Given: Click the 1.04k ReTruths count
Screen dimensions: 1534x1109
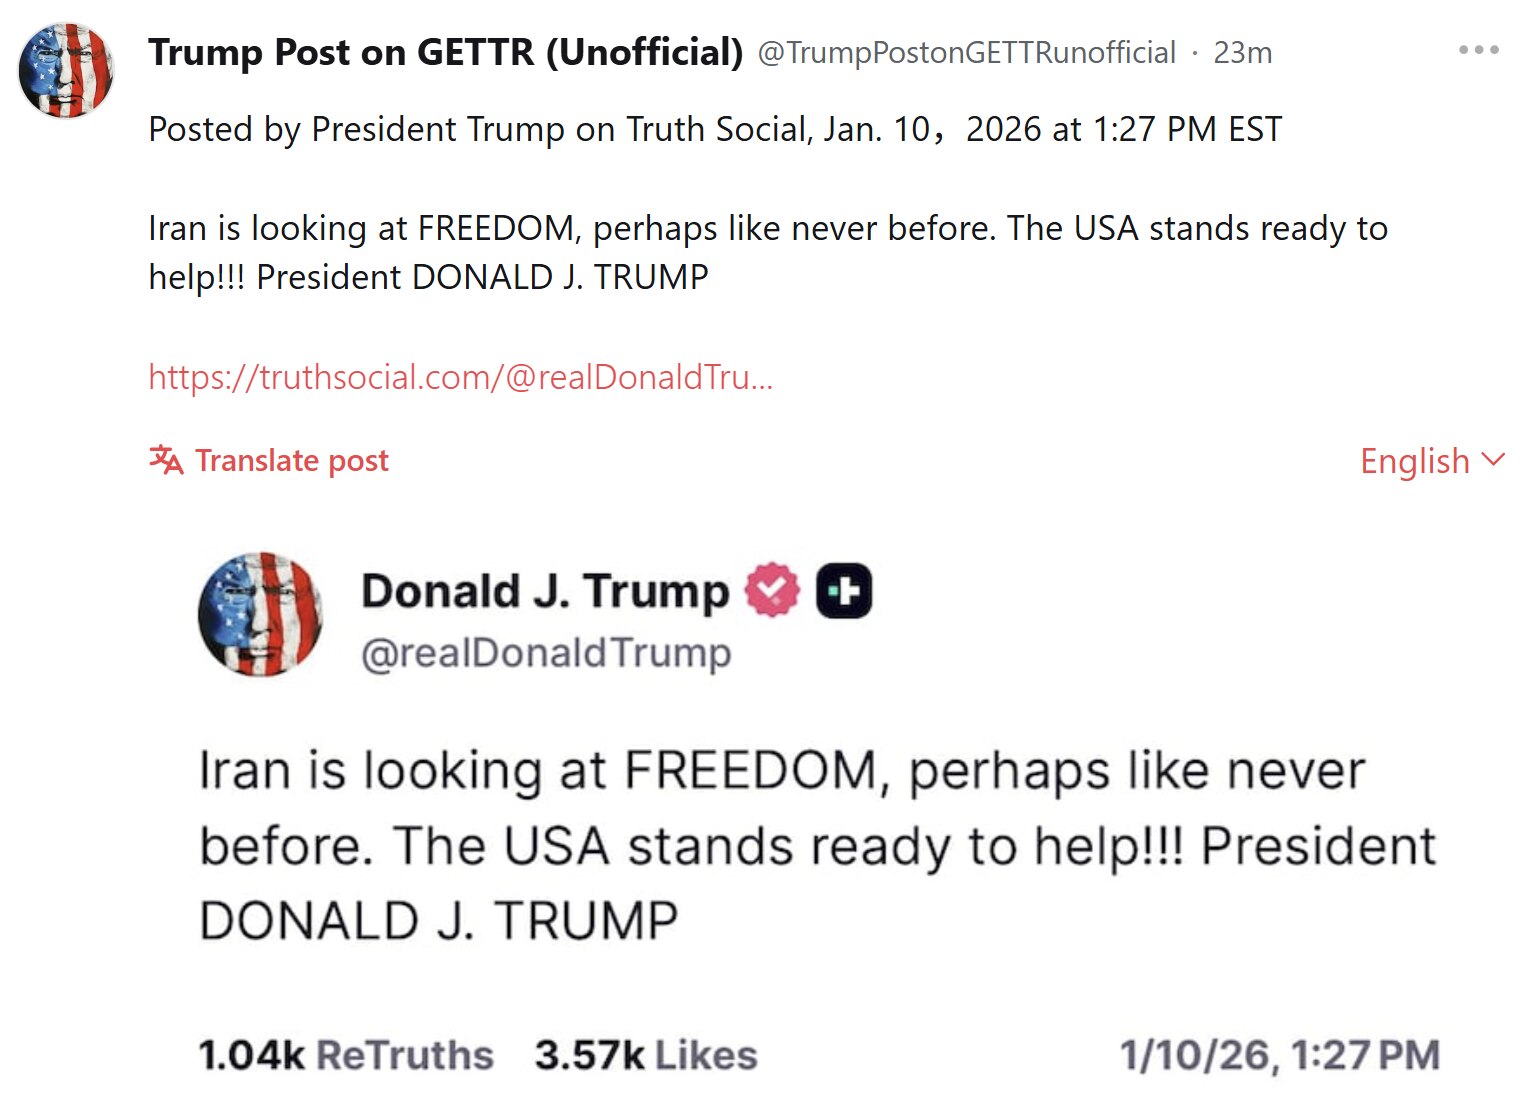Looking at the screenshot, I should click(x=346, y=1055).
